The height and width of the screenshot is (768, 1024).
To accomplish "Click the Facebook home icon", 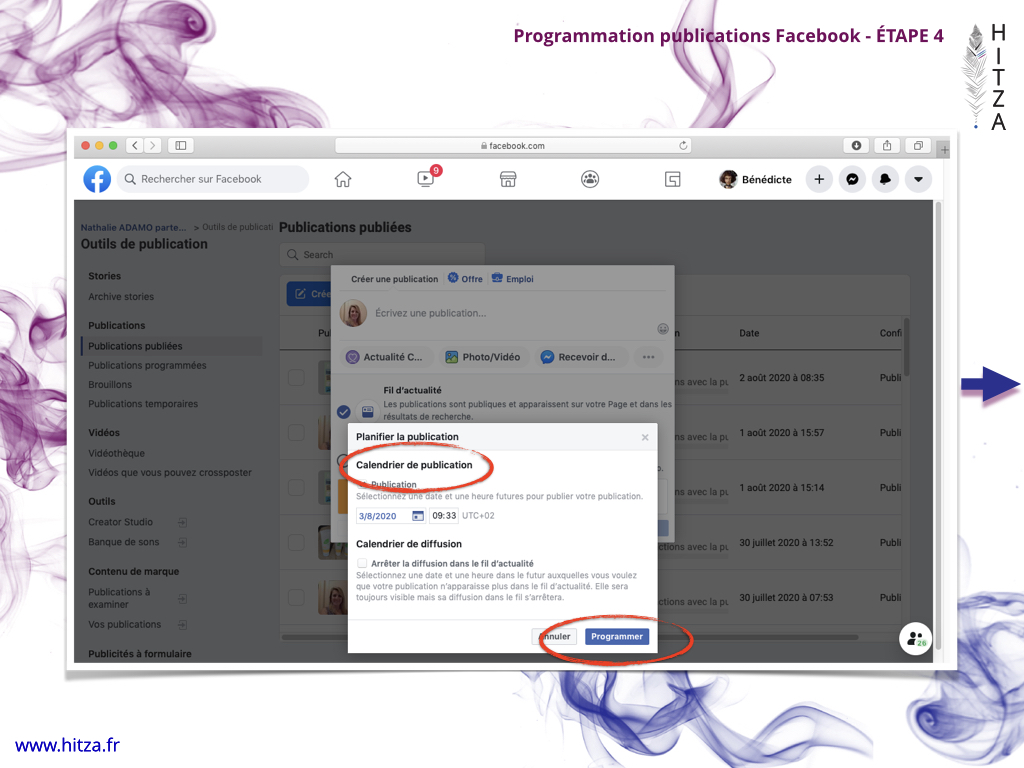I will (343, 179).
